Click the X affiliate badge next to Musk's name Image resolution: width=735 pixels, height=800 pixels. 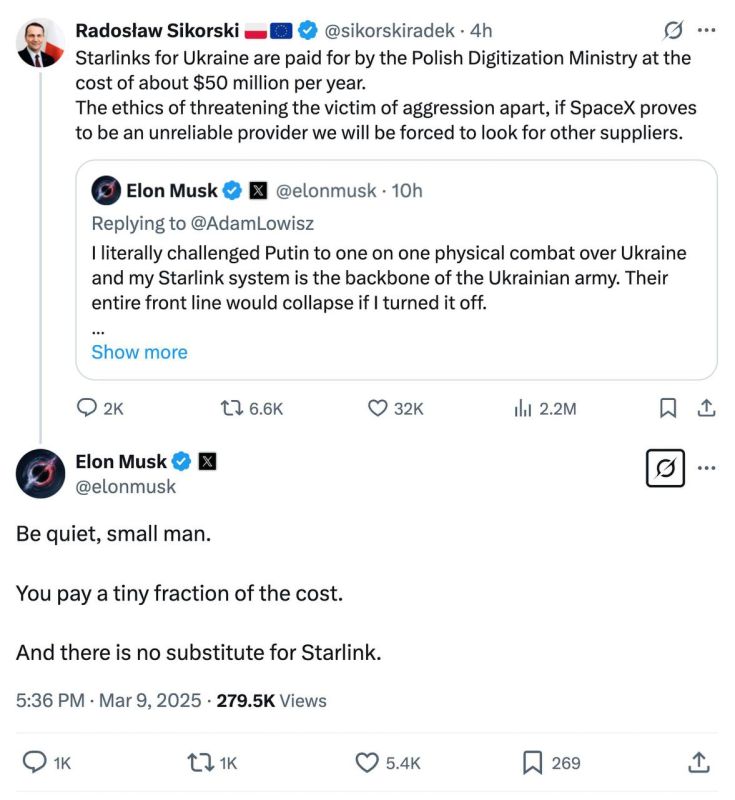pyautogui.click(x=206, y=462)
